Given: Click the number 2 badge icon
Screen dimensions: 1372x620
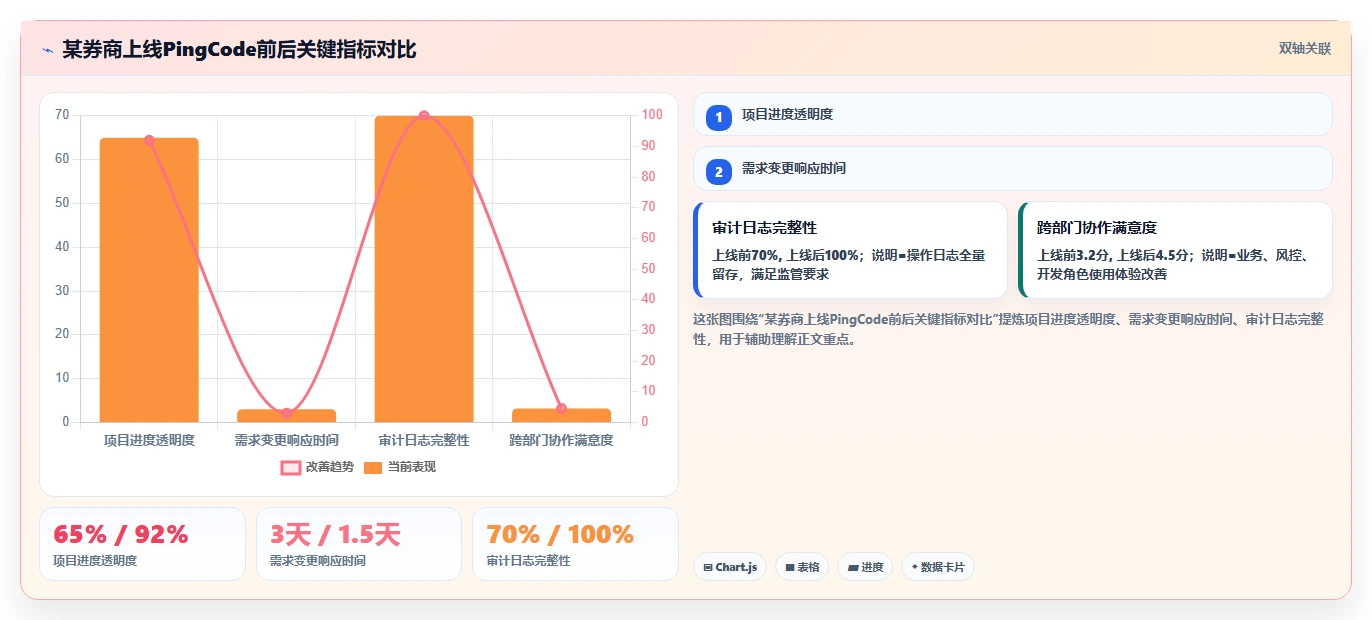Looking at the screenshot, I should (x=719, y=171).
